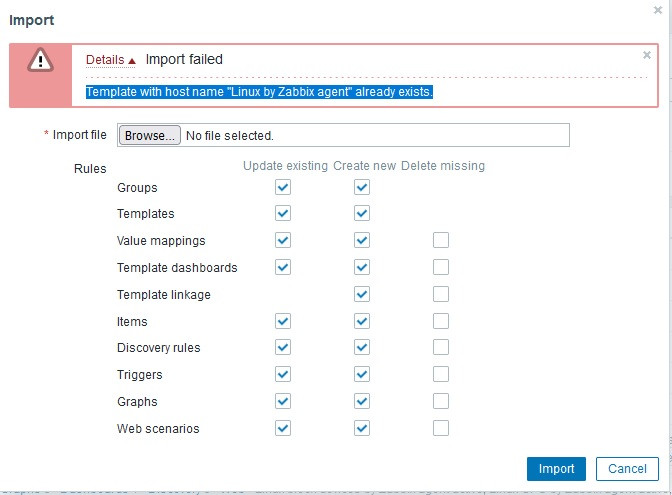Screen dimensions: 672x495
Task: Enable Delete missing for Value mappings
Action: (x=441, y=240)
